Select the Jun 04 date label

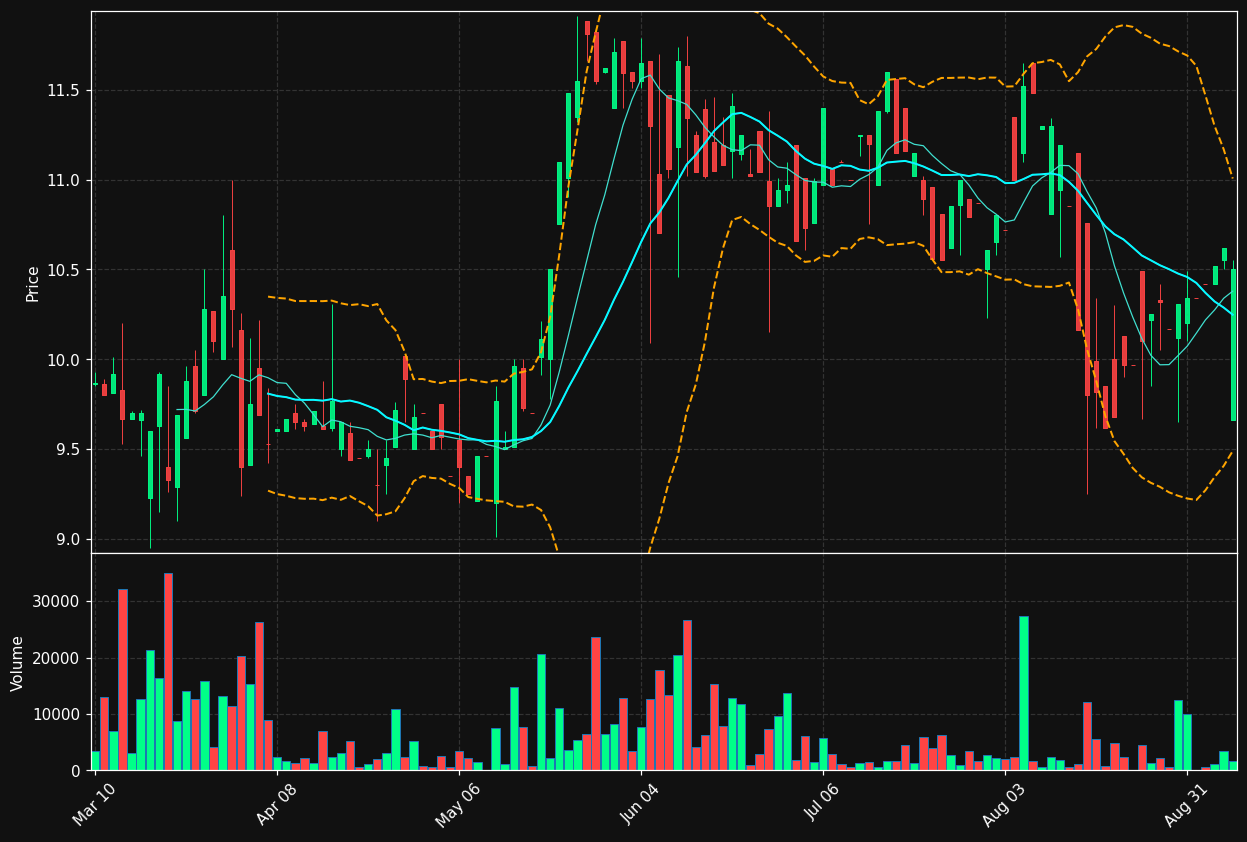click(640, 804)
